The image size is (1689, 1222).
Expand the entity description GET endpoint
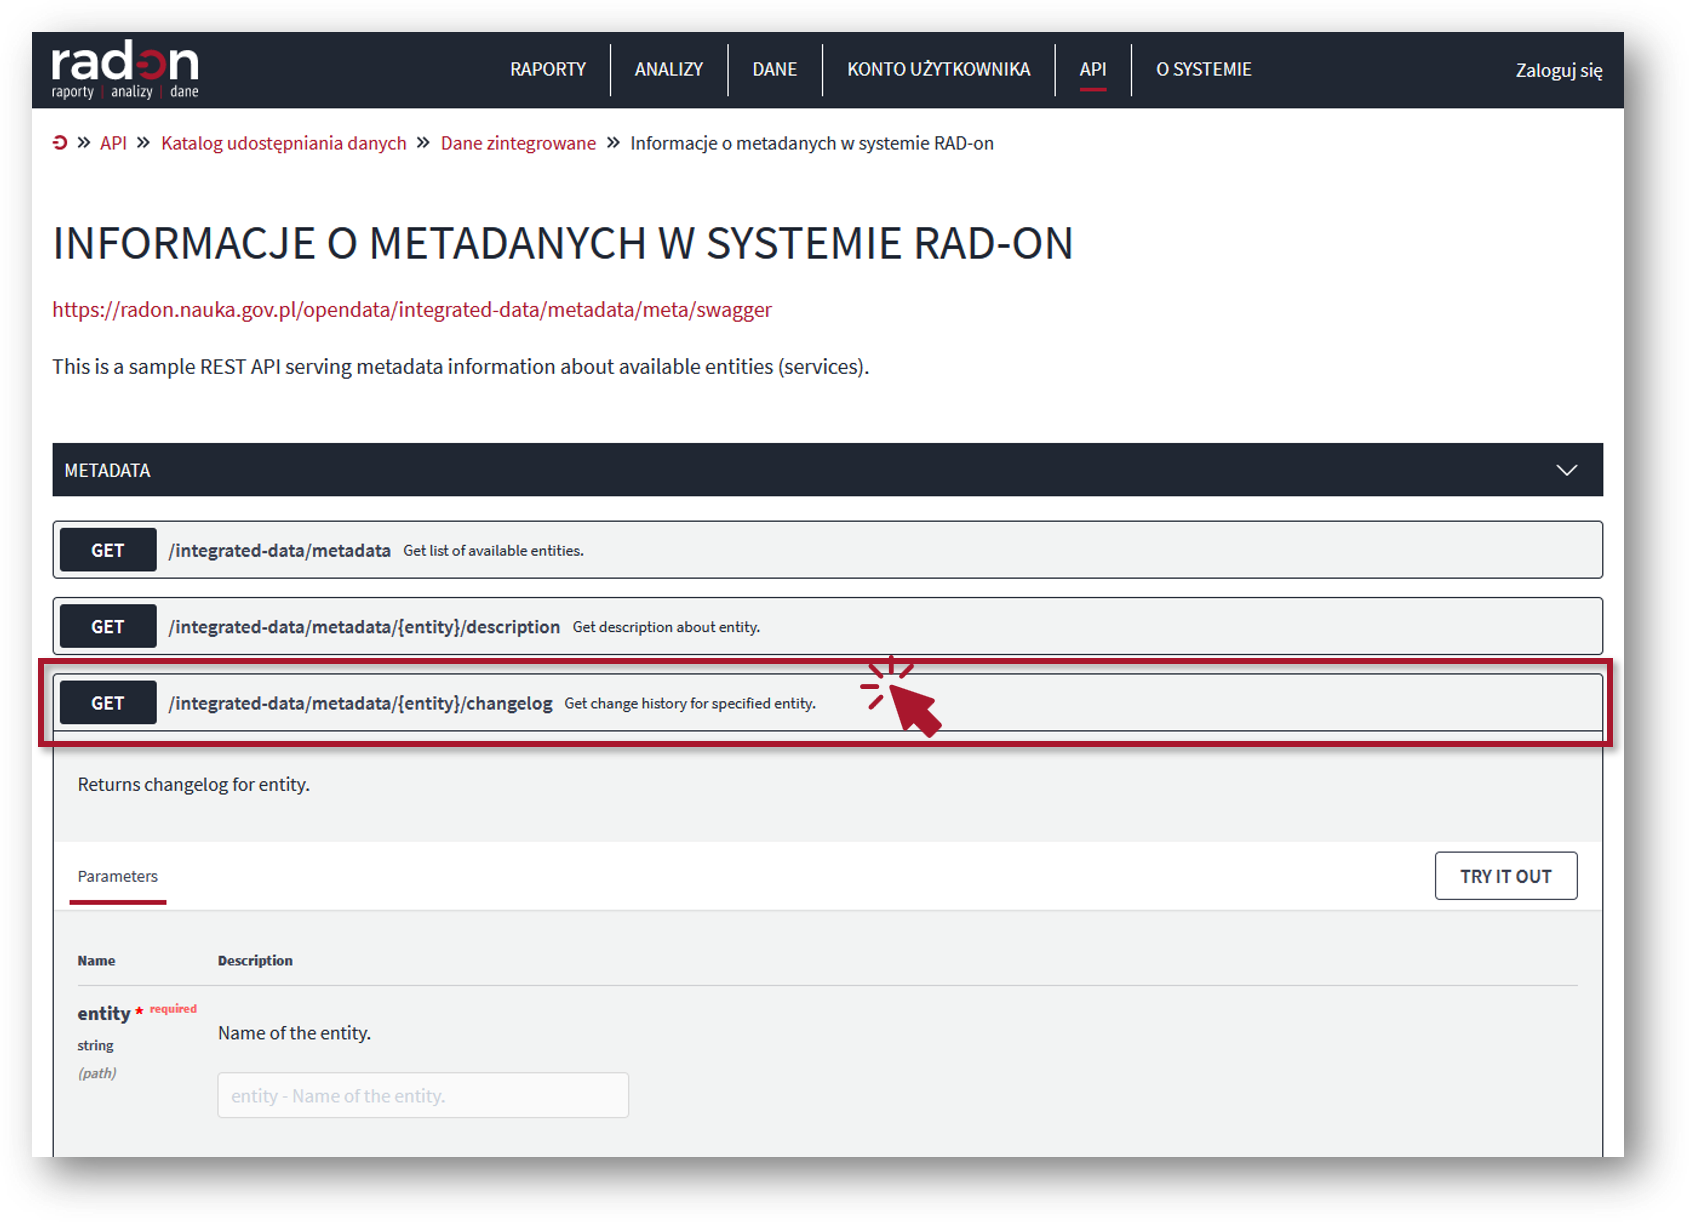pos(828,626)
